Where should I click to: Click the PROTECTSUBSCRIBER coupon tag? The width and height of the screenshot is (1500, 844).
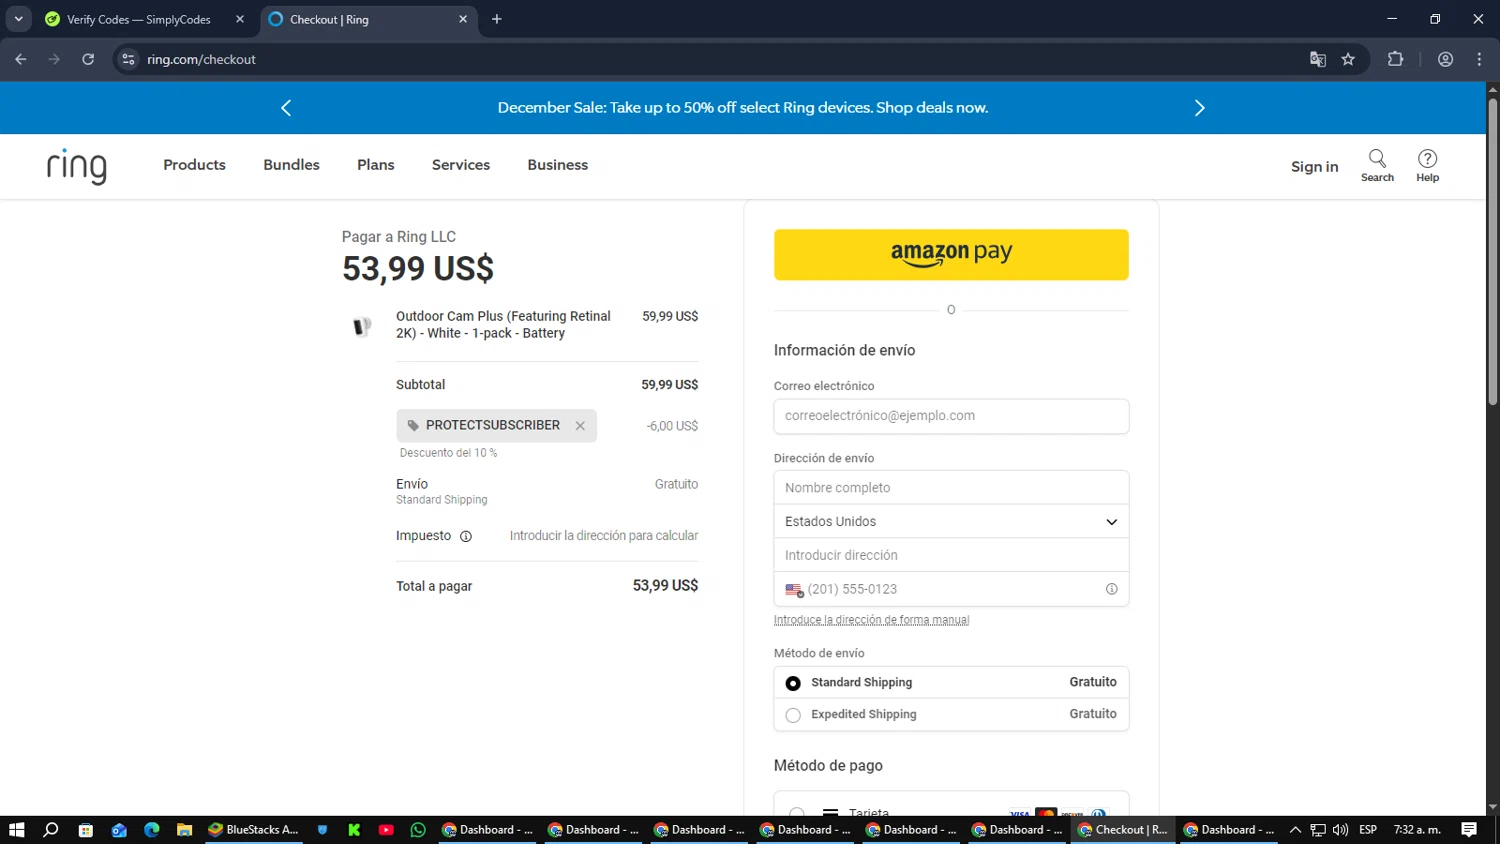[x=496, y=426]
